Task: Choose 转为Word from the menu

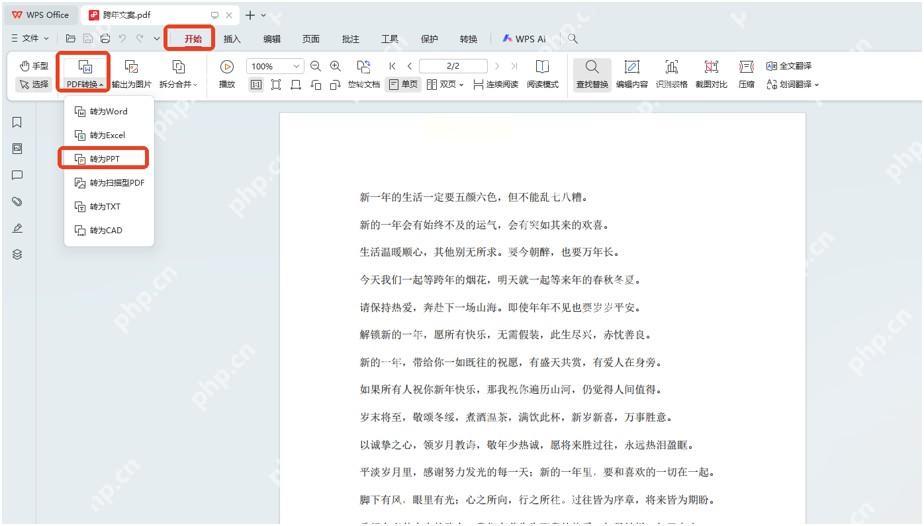Action: click(108, 111)
